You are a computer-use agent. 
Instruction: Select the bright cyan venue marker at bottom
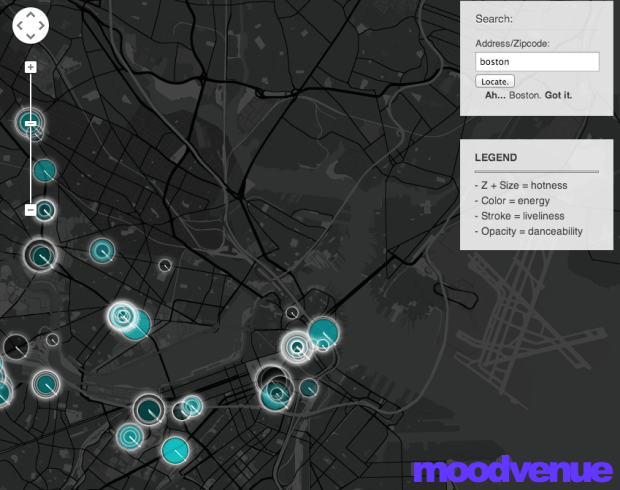point(175,450)
